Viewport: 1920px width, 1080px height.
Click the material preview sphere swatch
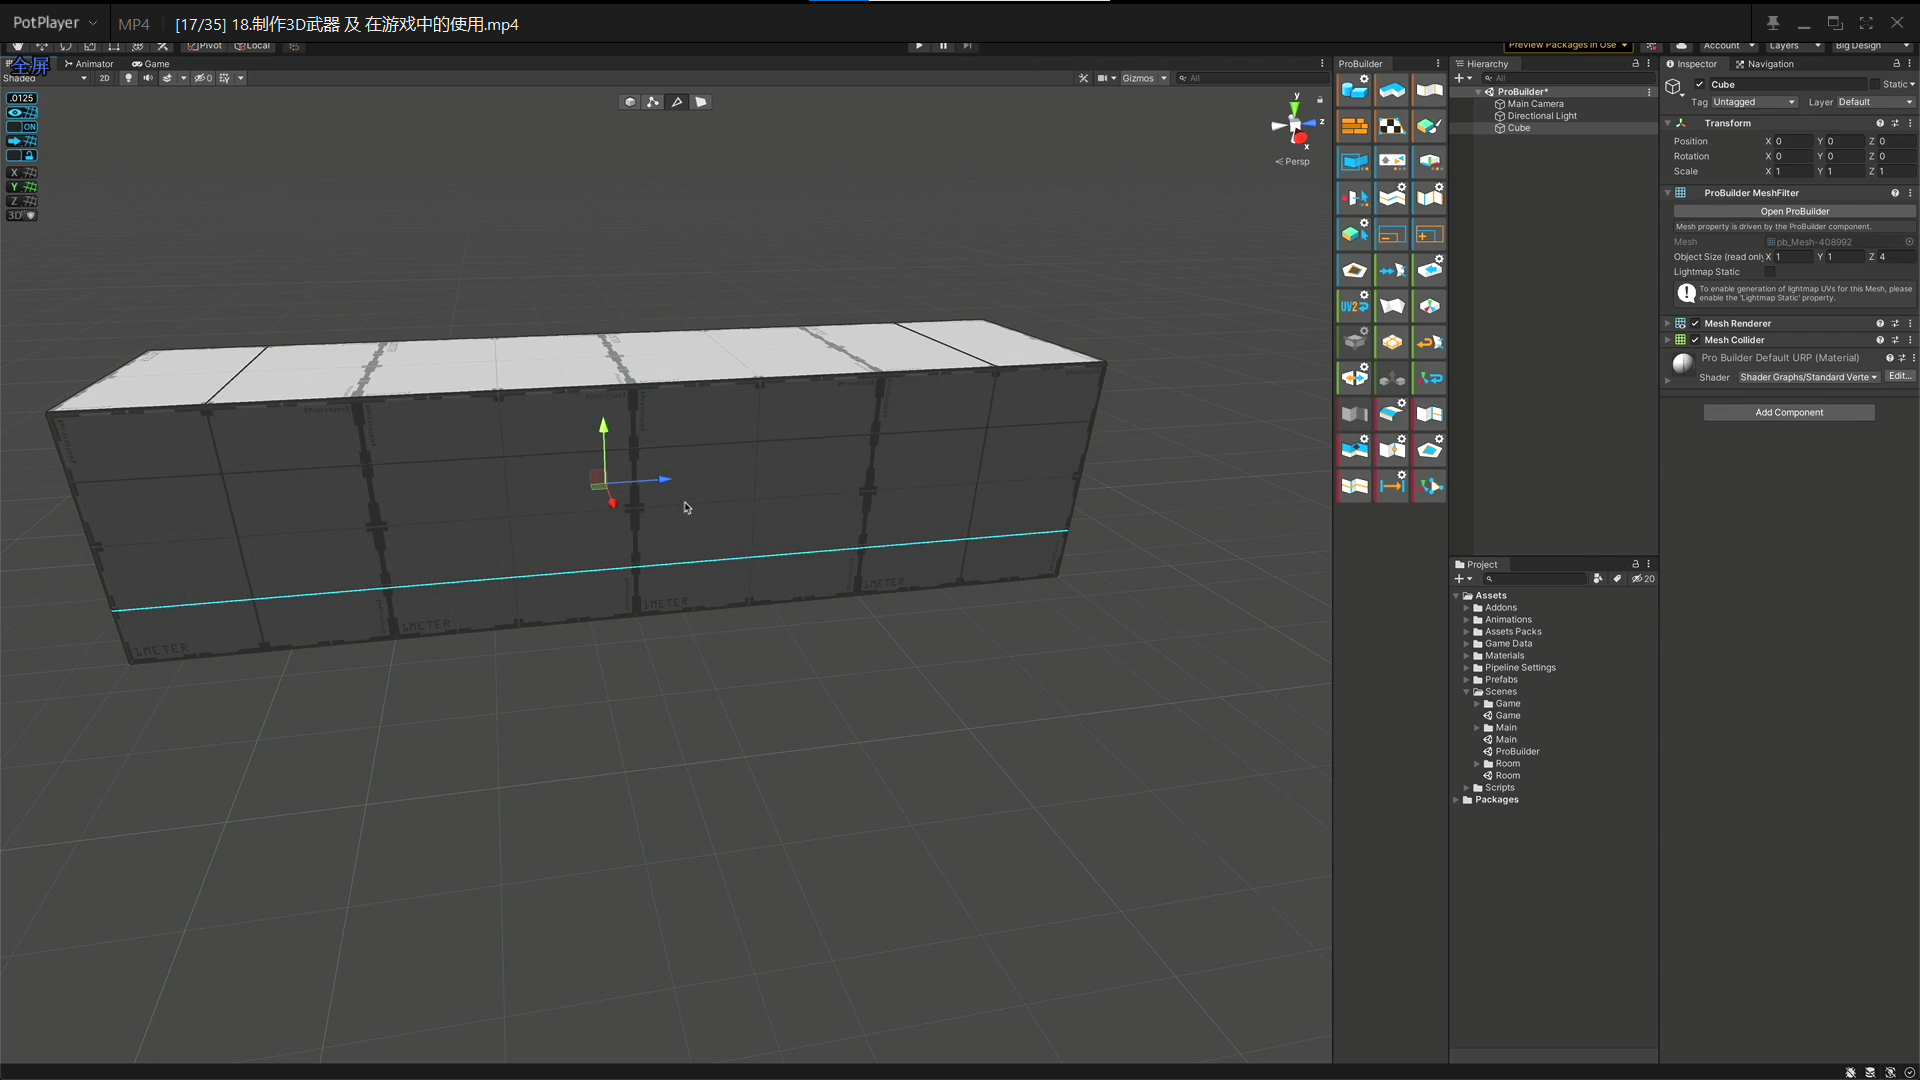1682,364
